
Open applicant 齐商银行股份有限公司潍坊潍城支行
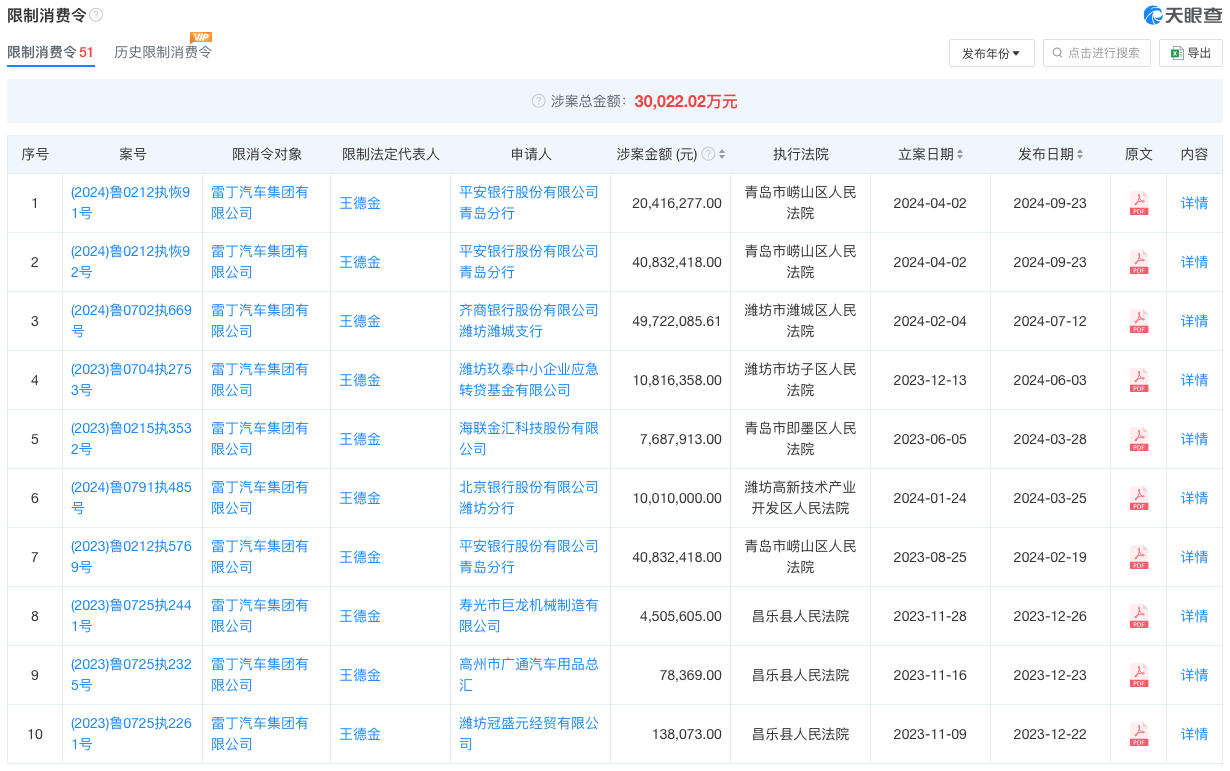pos(529,321)
